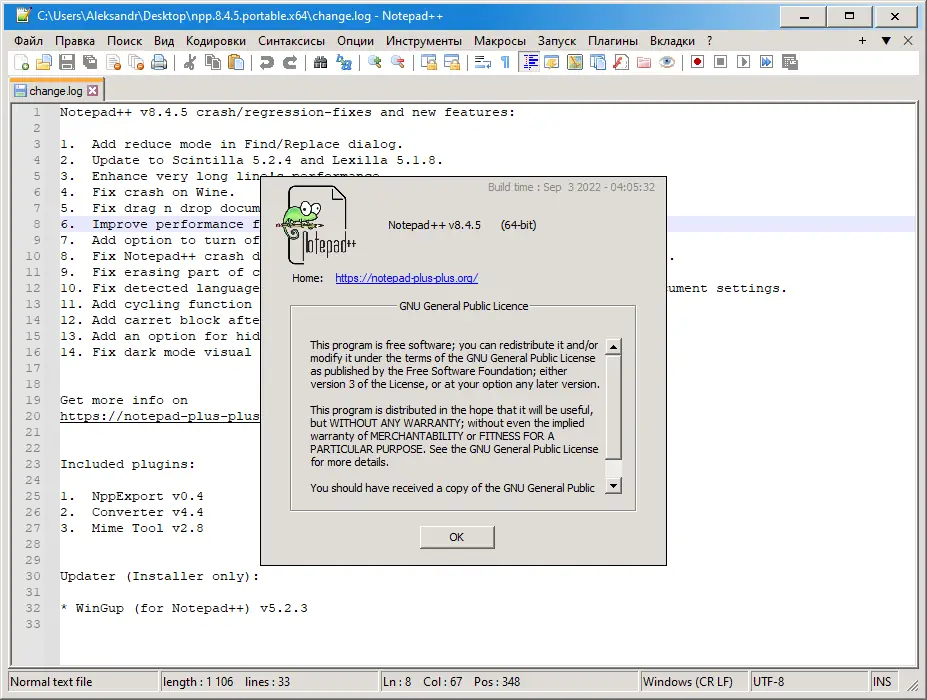Expand the tab list black triangle
This screenshot has height=700, width=927.
886,41
